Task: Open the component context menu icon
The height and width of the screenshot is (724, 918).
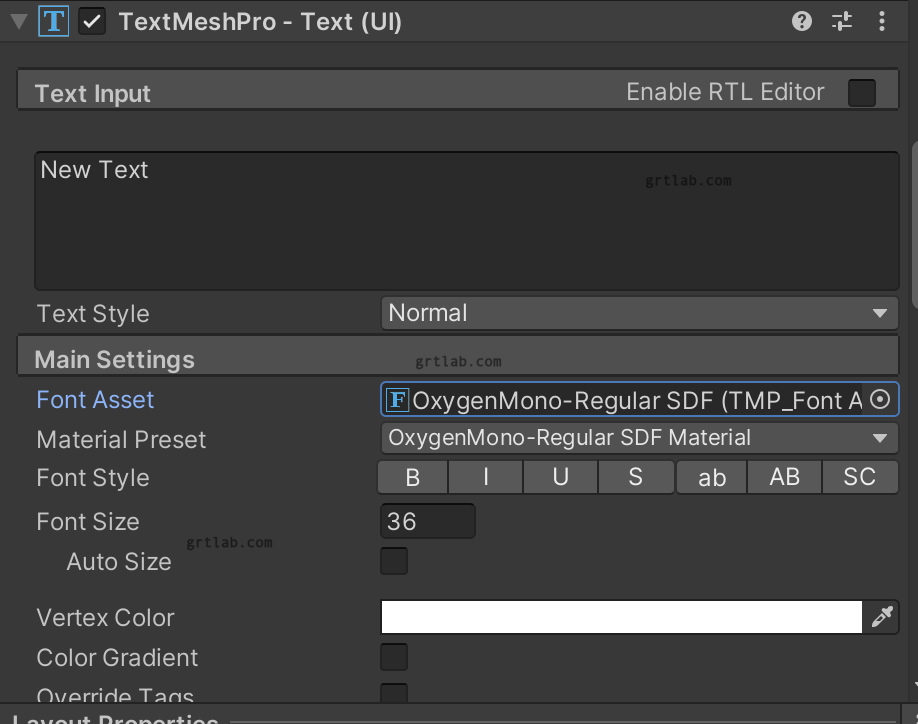Action: [882, 20]
